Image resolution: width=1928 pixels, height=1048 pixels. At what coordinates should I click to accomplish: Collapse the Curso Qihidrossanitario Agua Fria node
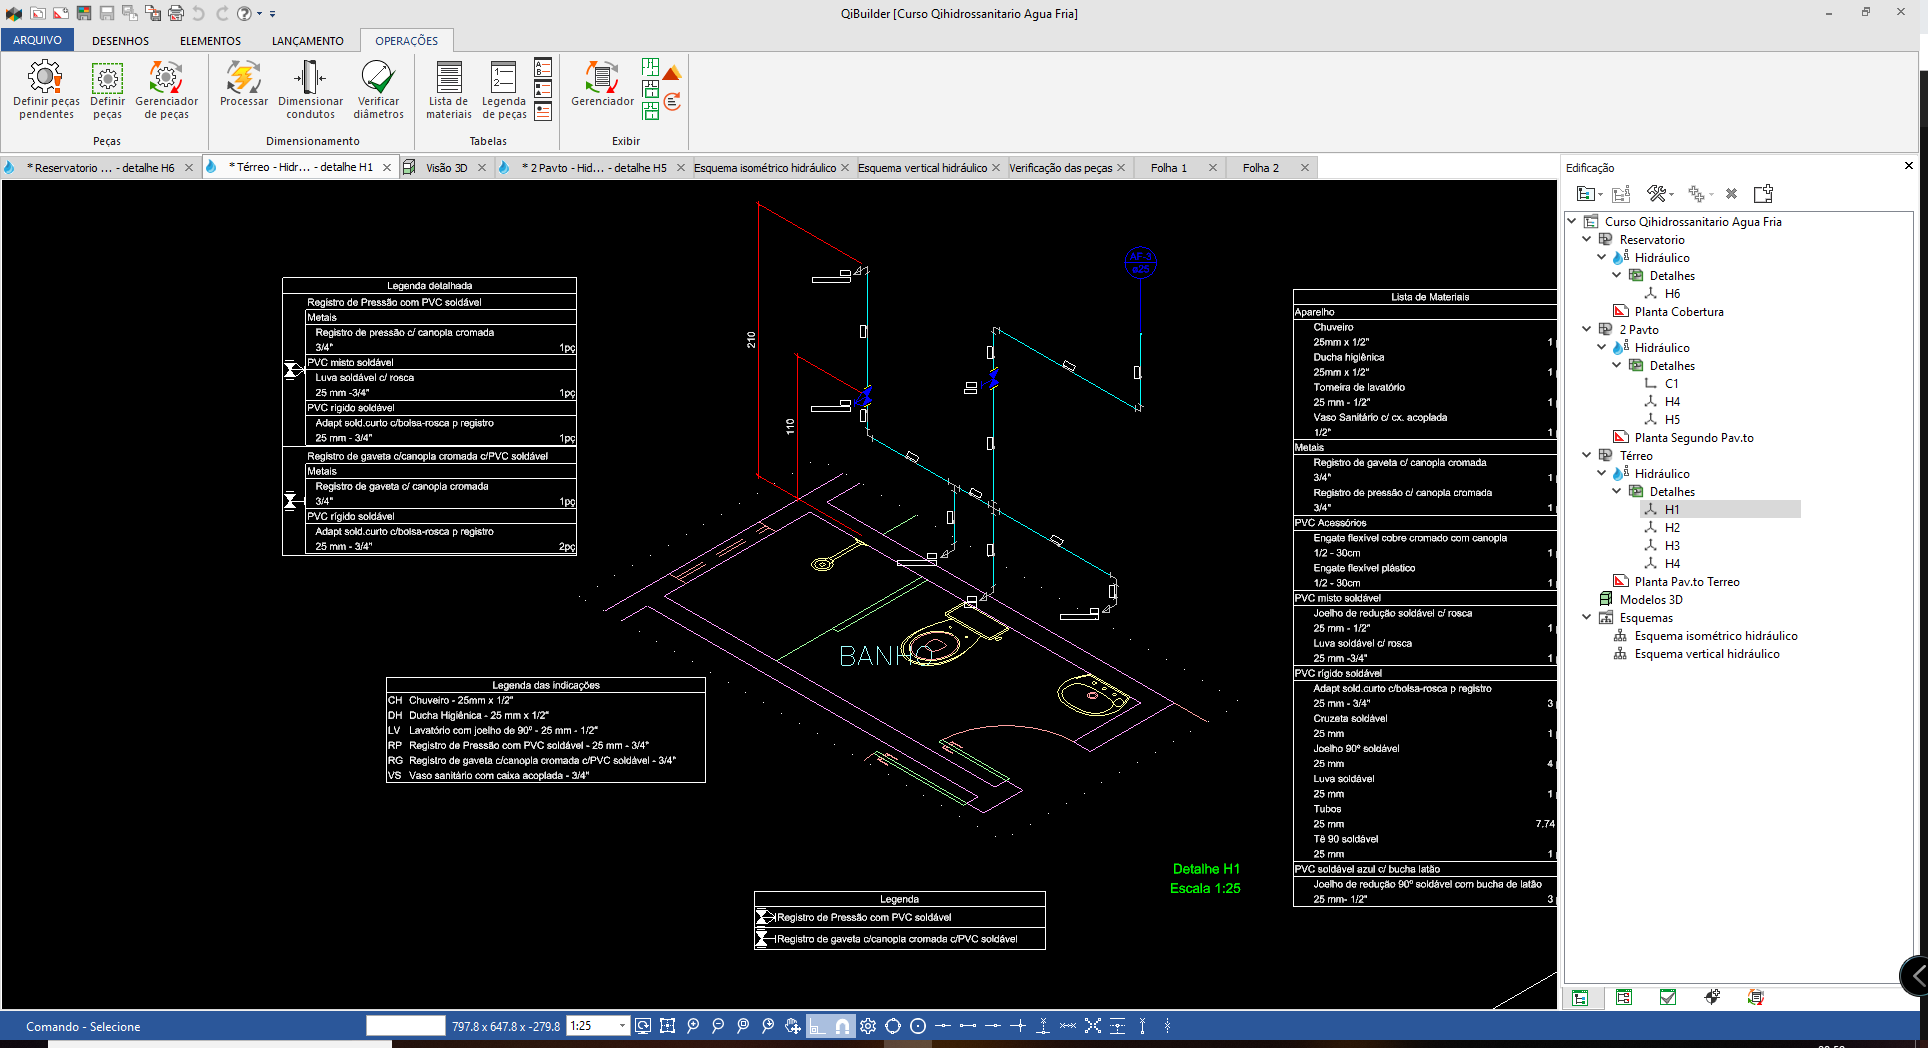click(x=1571, y=221)
